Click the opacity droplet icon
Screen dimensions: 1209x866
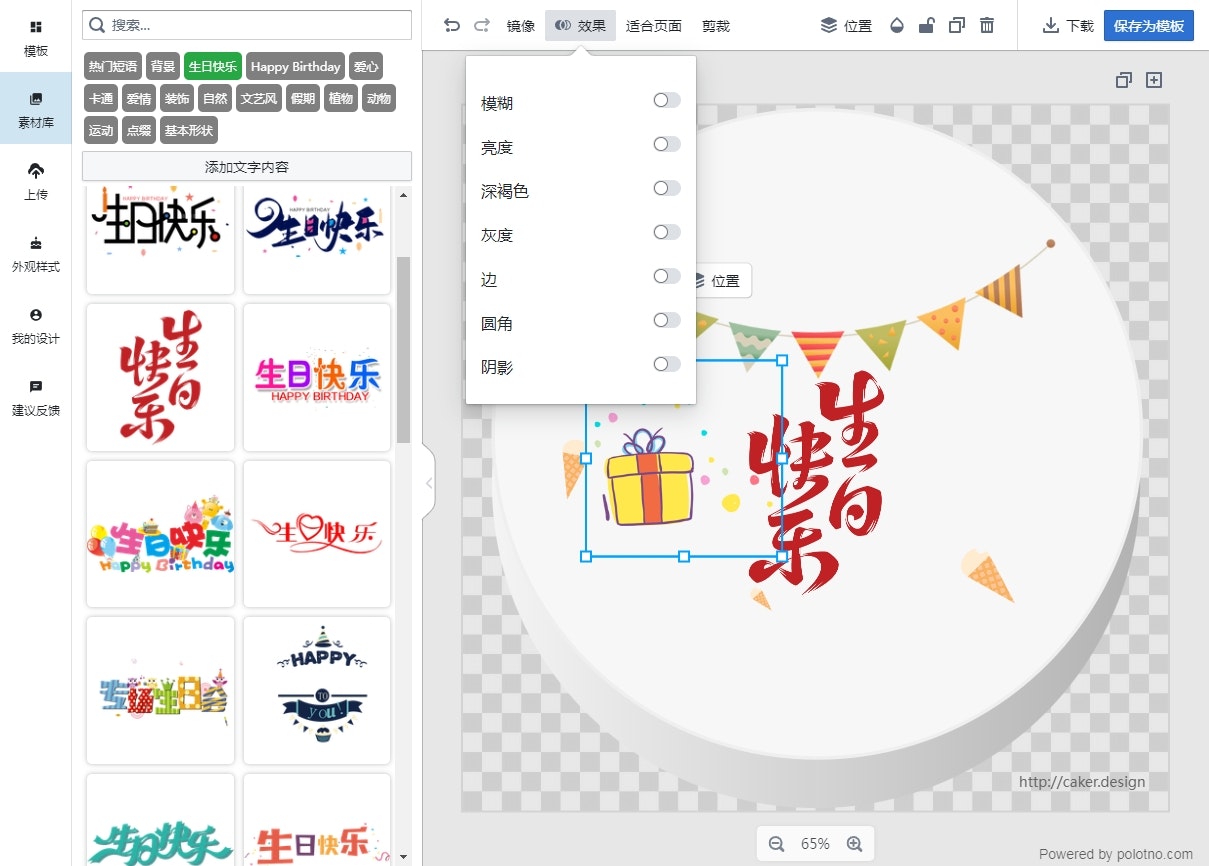tap(897, 25)
